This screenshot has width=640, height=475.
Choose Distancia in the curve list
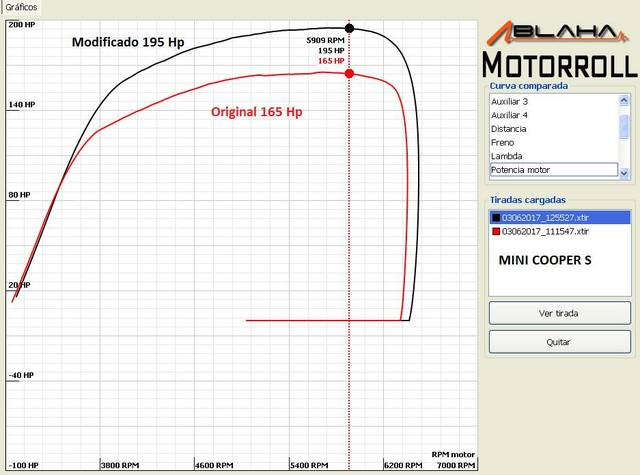[x=511, y=129]
